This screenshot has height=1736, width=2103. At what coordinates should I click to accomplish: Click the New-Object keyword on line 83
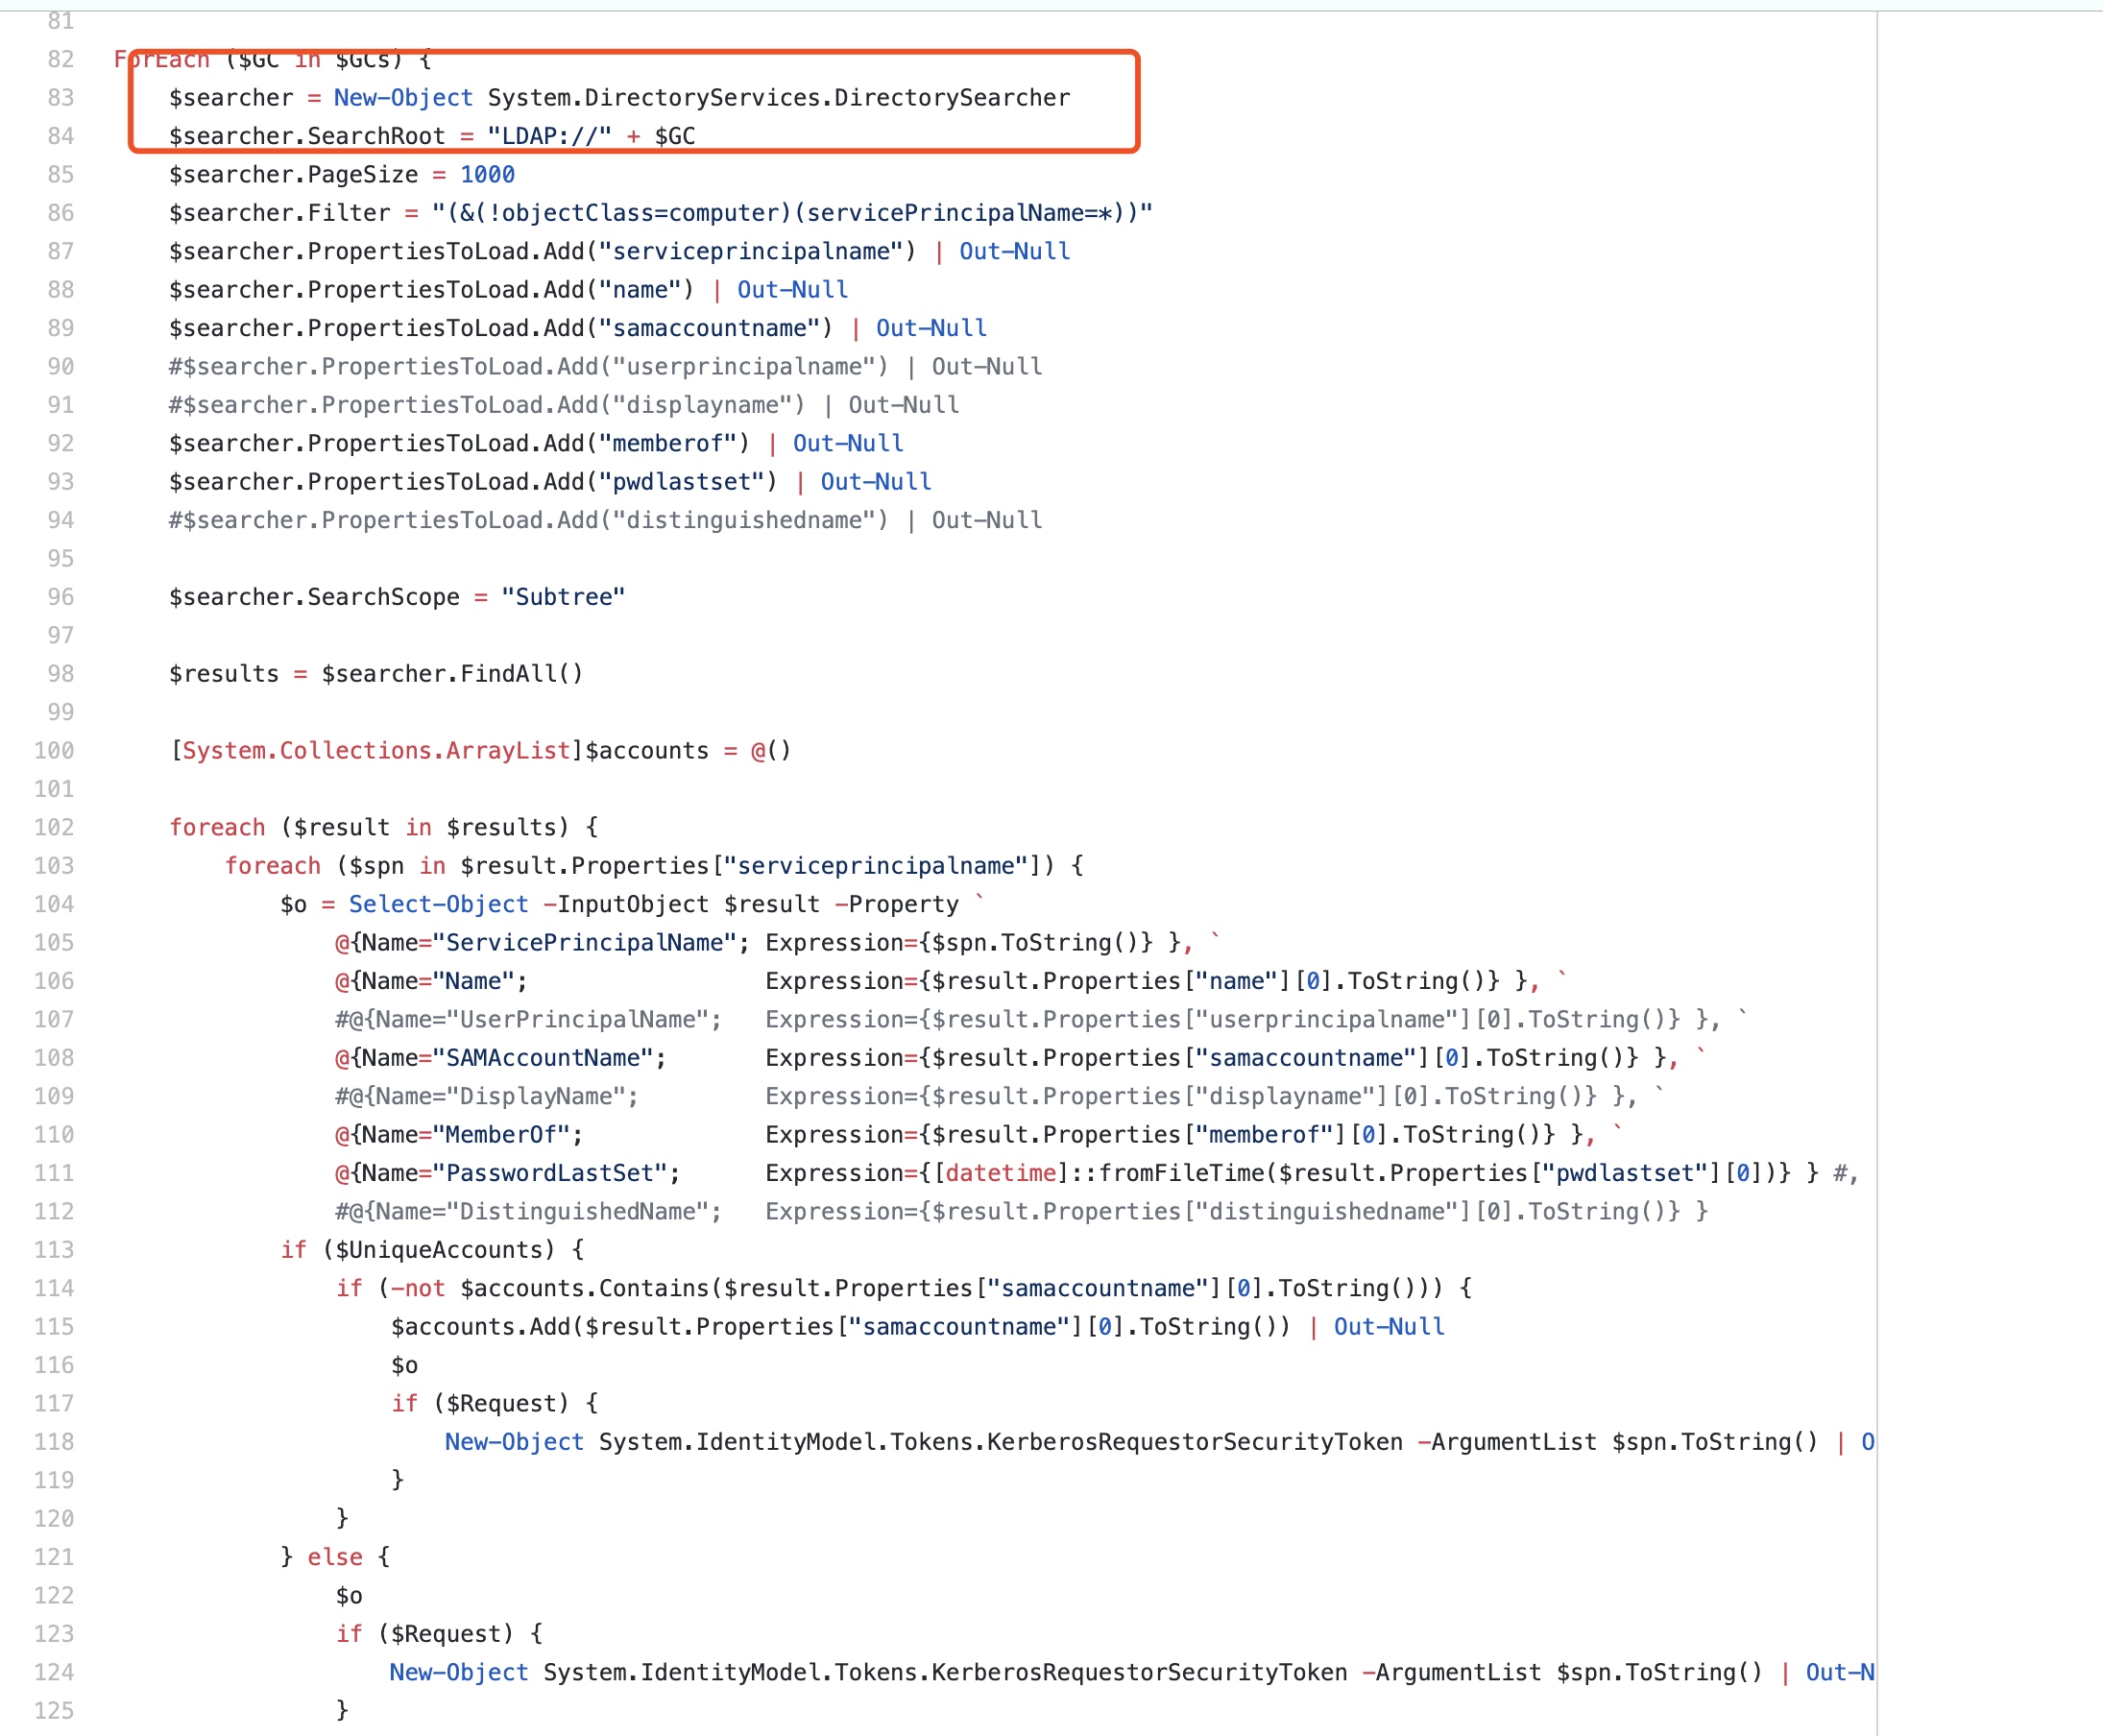(x=402, y=98)
